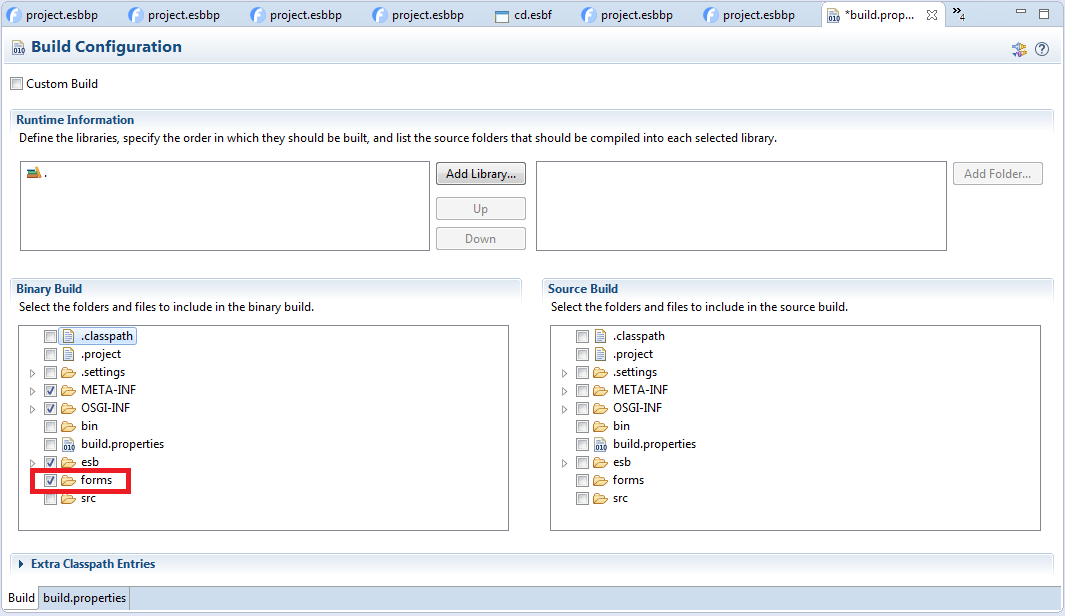
Task: Expand the esb folder in Source Build
Action: tap(564, 463)
